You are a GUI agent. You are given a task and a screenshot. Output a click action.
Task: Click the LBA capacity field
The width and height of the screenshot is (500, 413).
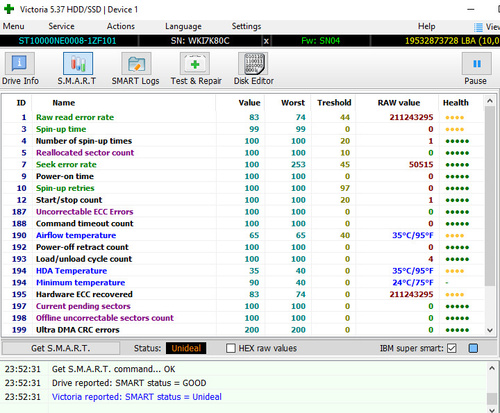(452, 41)
